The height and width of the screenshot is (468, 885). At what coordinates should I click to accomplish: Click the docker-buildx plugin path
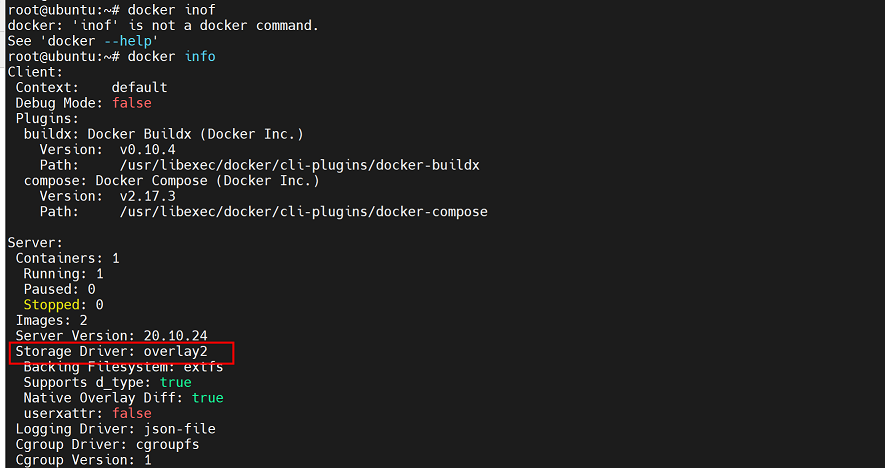tap(299, 165)
